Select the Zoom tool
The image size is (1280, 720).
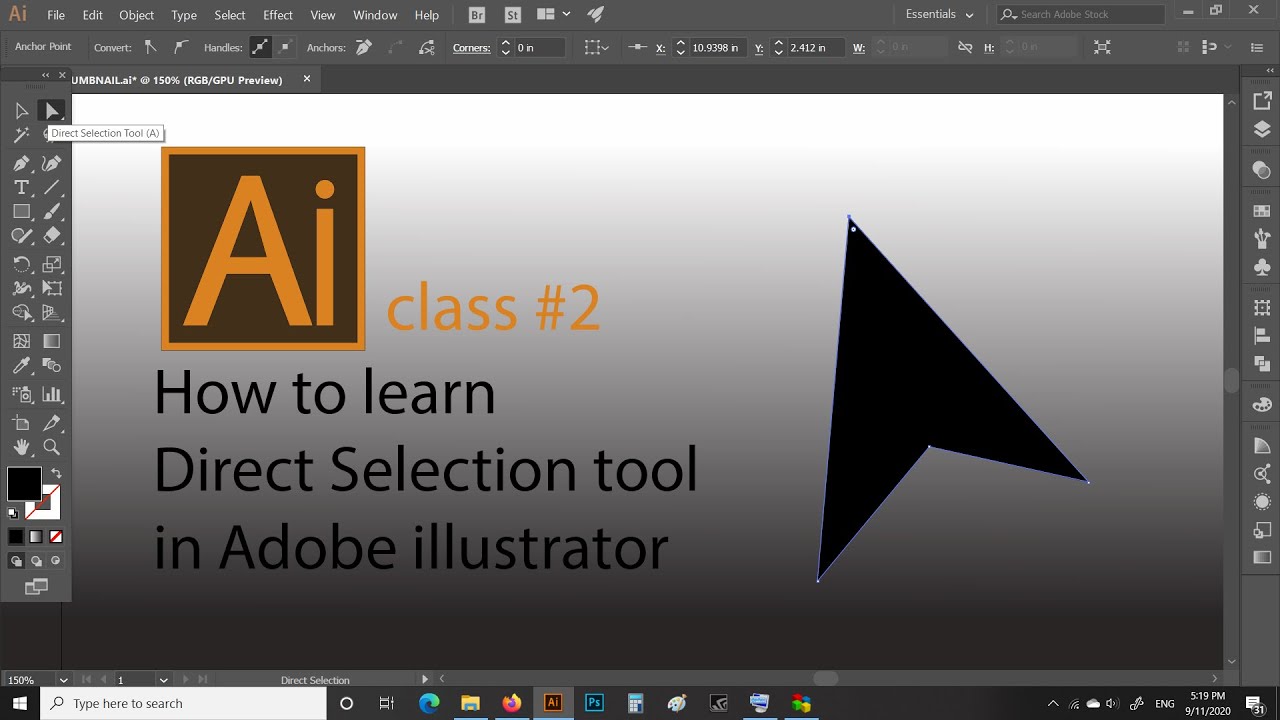coord(52,447)
